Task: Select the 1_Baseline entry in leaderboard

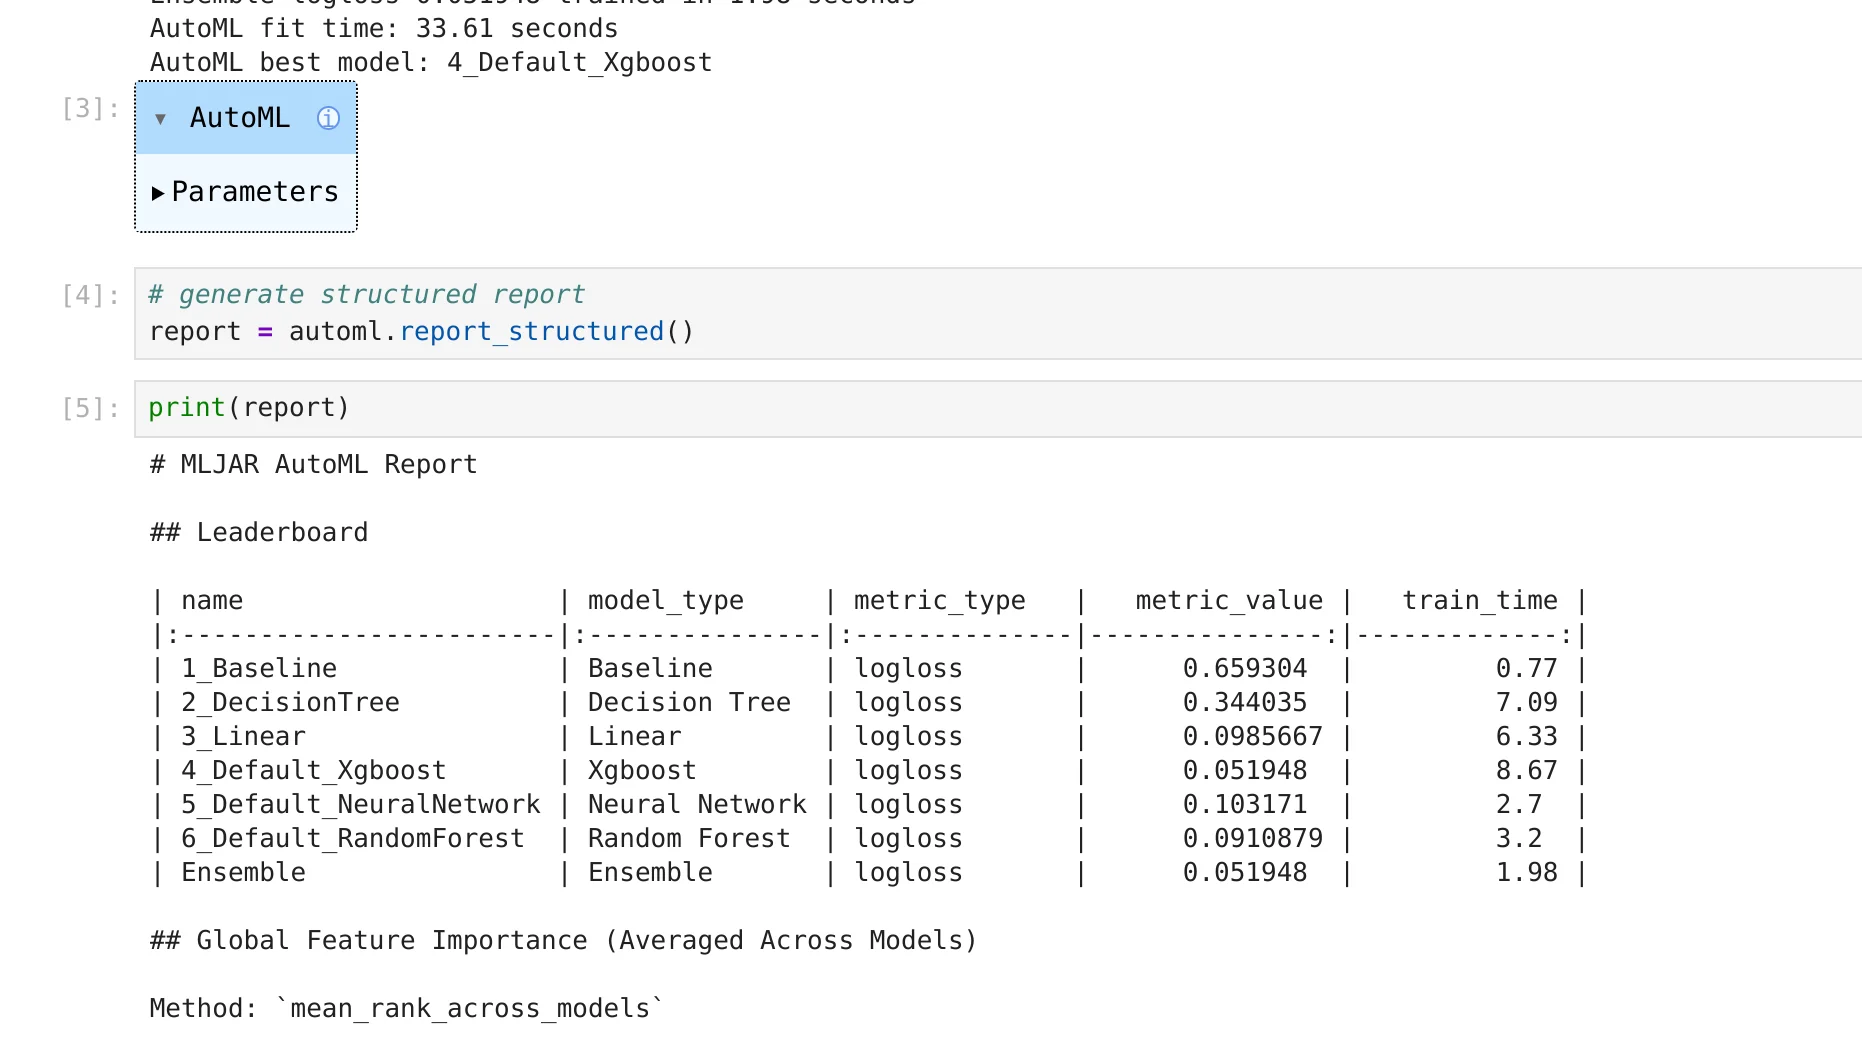Action: tap(258, 668)
